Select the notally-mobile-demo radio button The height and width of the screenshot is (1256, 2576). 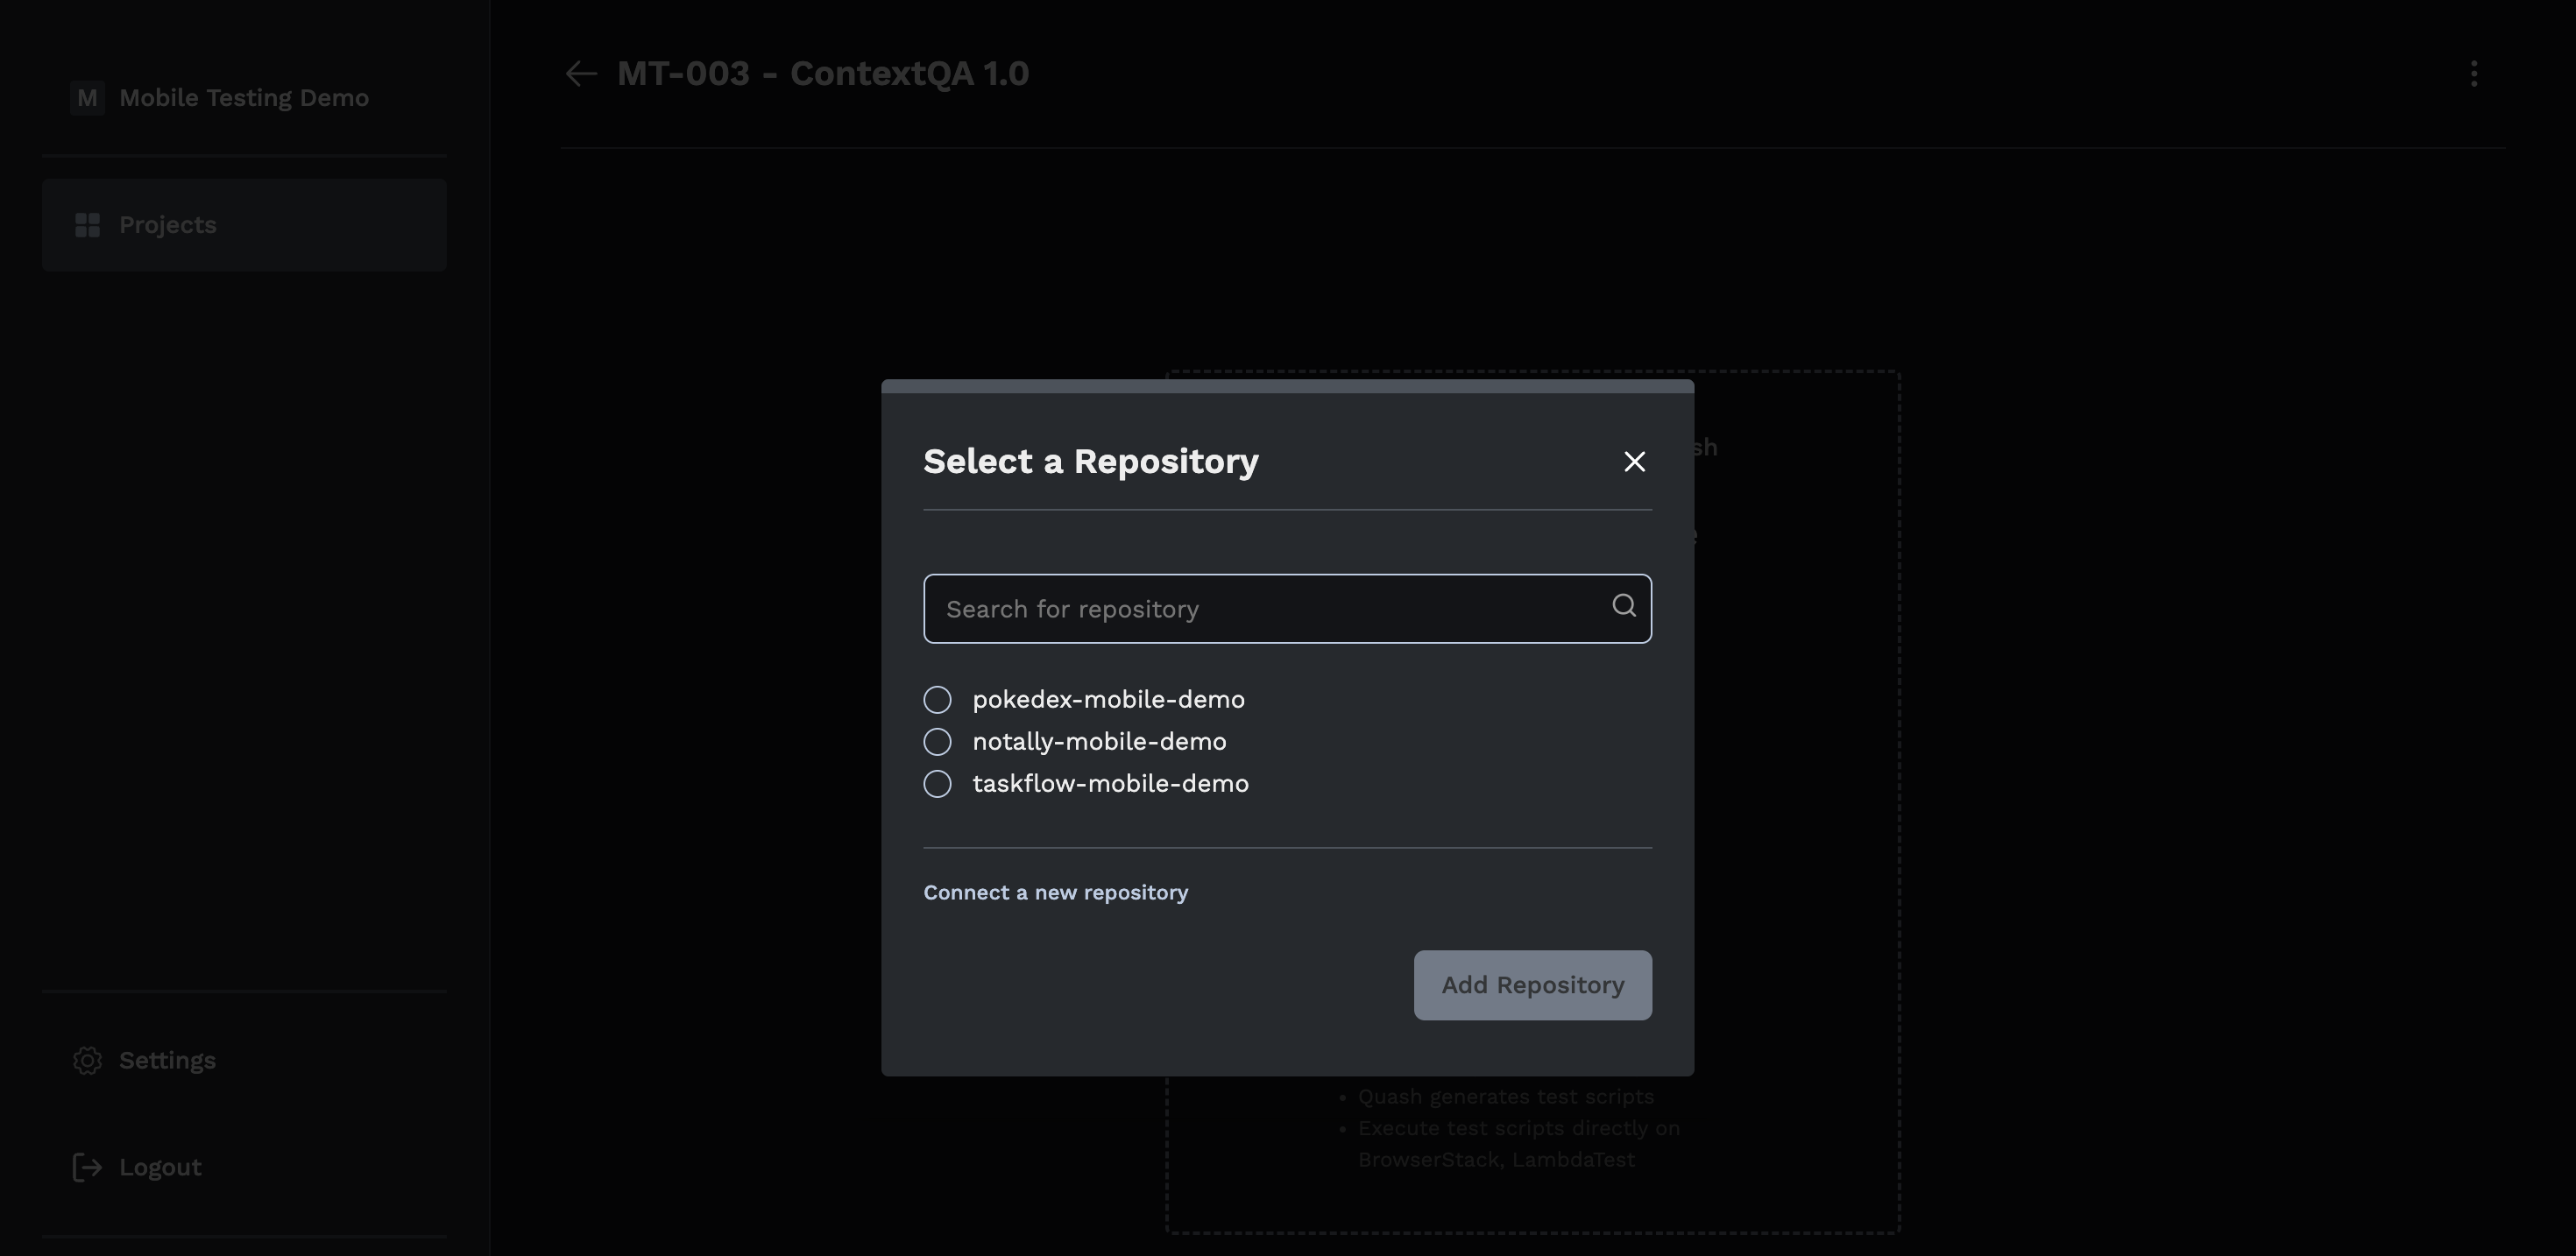click(937, 742)
